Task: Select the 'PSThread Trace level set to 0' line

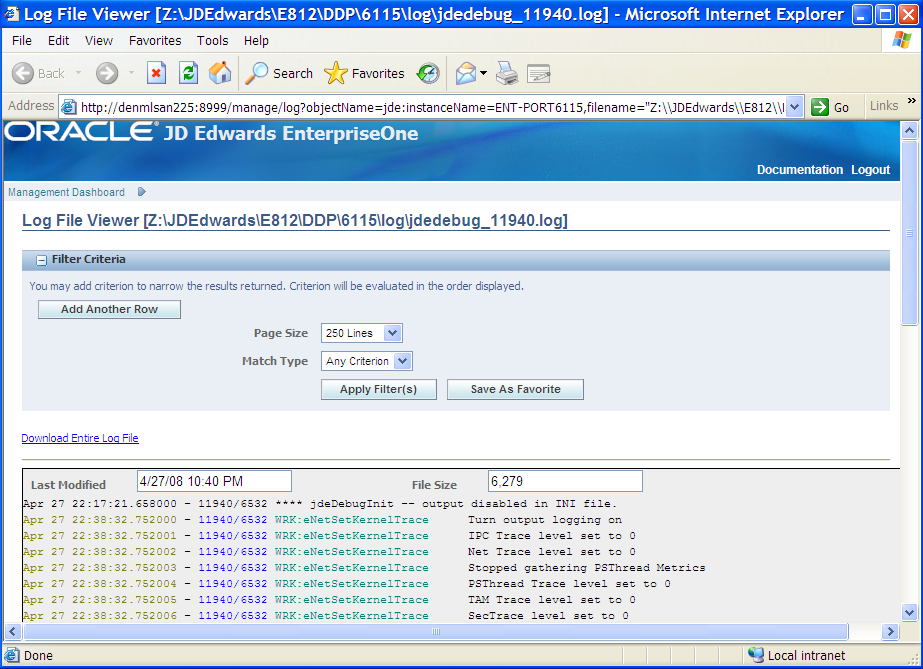Action: click(347, 584)
